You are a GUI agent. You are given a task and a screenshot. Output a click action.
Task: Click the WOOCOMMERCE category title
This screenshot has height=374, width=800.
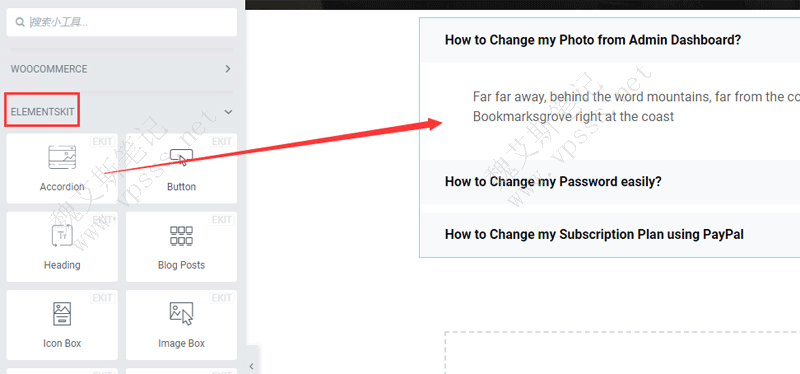pyautogui.click(x=49, y=69)
